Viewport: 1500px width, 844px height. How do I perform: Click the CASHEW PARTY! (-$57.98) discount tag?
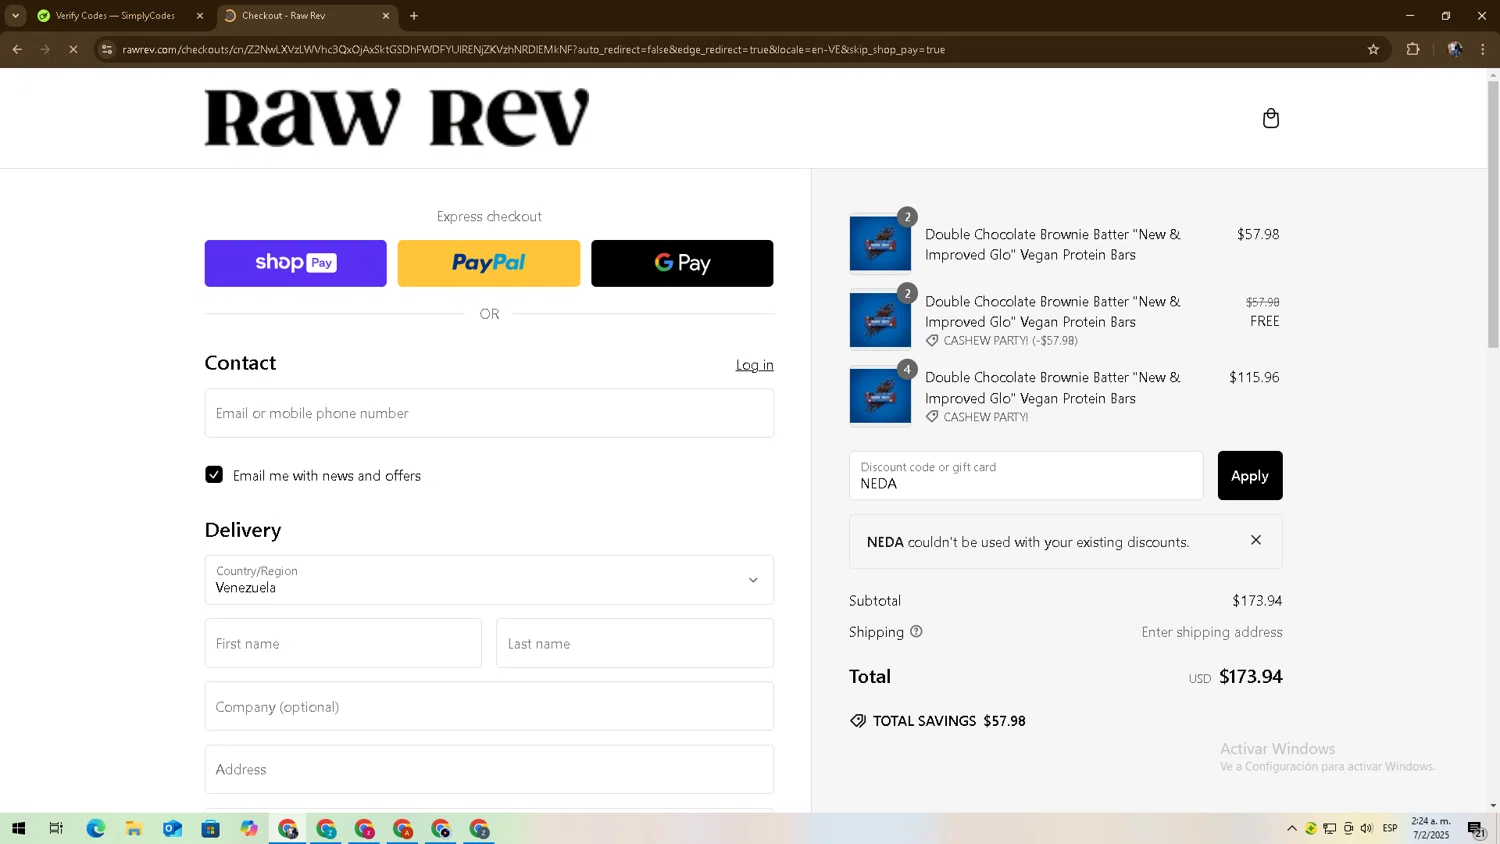1002,341
